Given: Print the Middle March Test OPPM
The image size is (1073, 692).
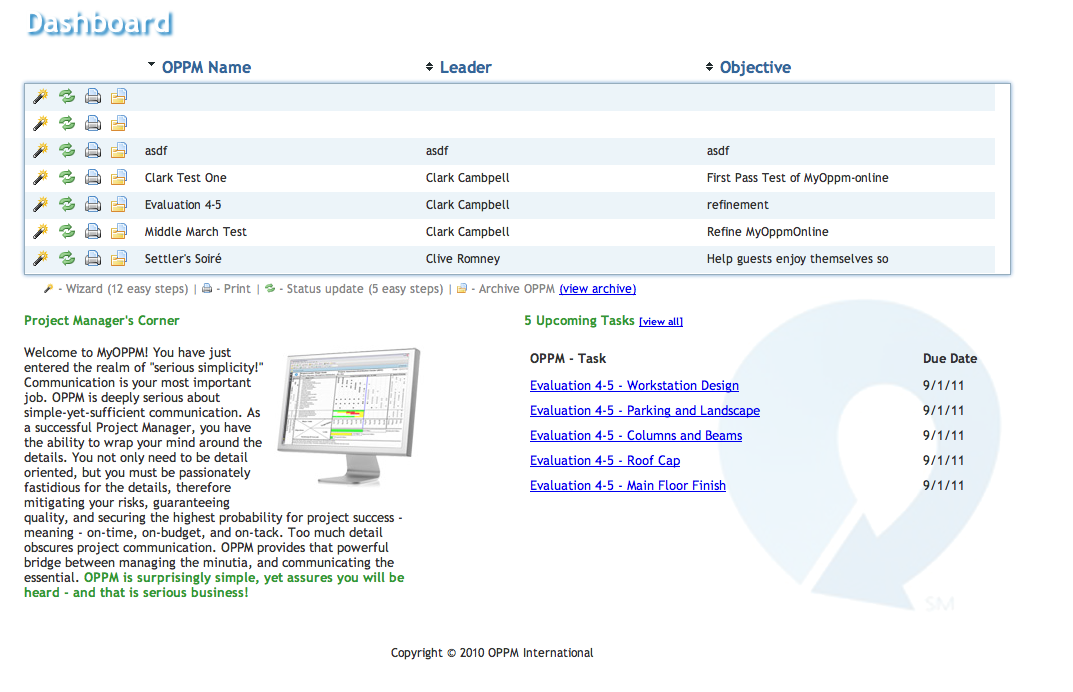Looking at the screenshot, I should 93,232.
